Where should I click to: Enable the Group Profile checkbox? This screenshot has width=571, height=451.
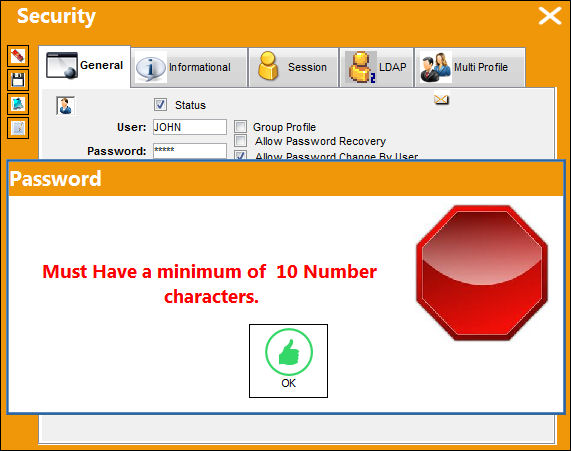[x=240, y=127]
